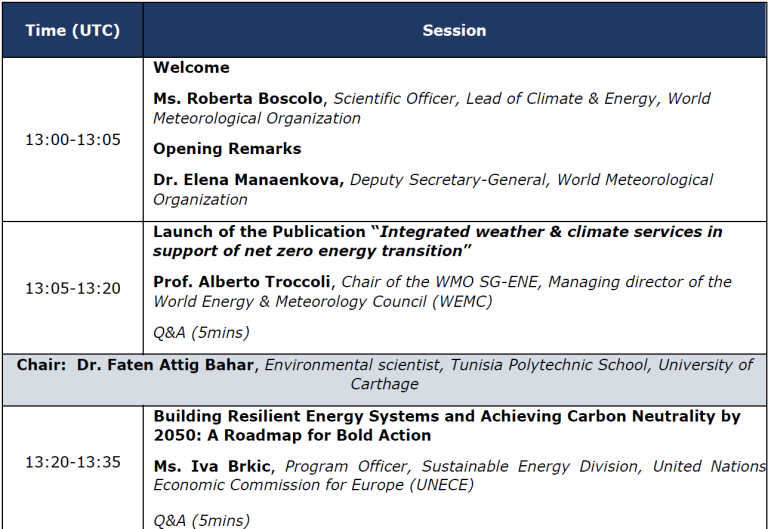Click Q&A (5mins) under Iva Brkic's session

[x=201, y=520]
